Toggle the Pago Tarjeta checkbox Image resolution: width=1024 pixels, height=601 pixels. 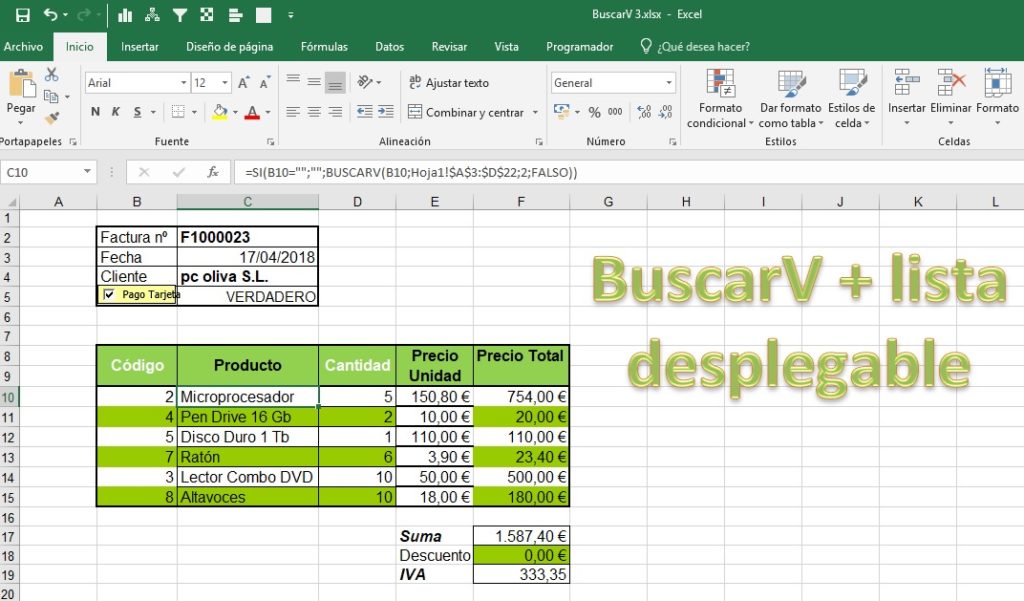[109, 295]
